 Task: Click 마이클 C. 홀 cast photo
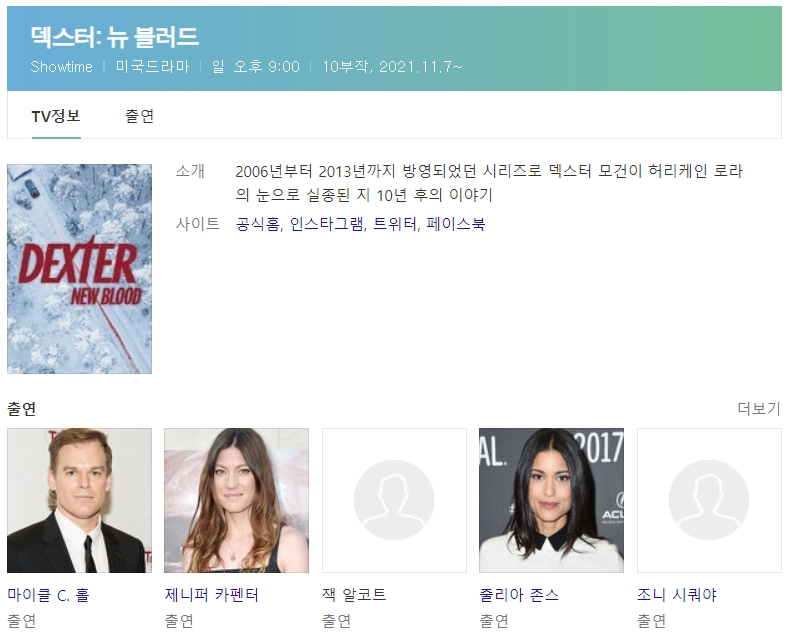pyautogui.click(x=79, y=500)
